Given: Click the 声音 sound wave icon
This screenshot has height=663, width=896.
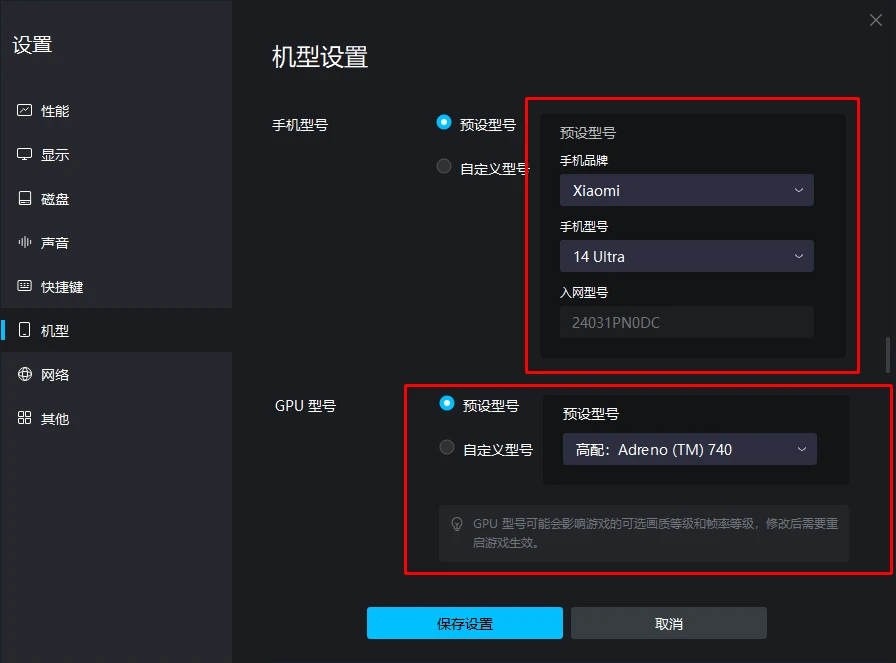Looking at the screenshot, I should (25, 242).
